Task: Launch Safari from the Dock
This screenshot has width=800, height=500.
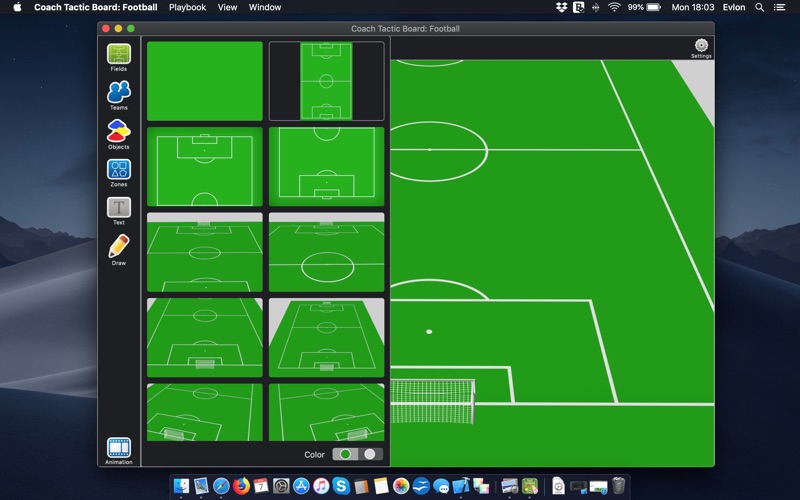Action: [x=221, y=486]
